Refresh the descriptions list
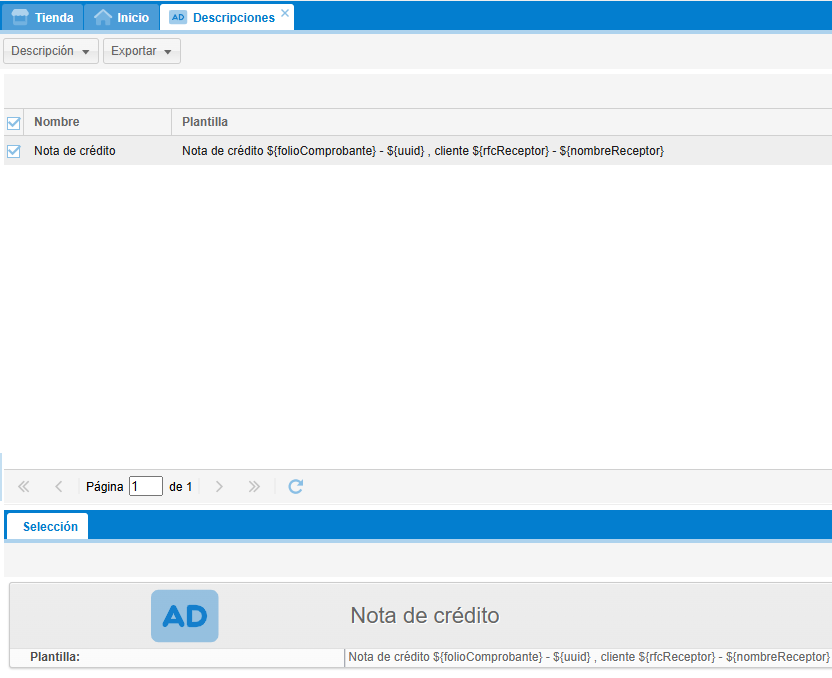Image resolution: width=832 pixels, height=678 pixels. pos(295,487)
